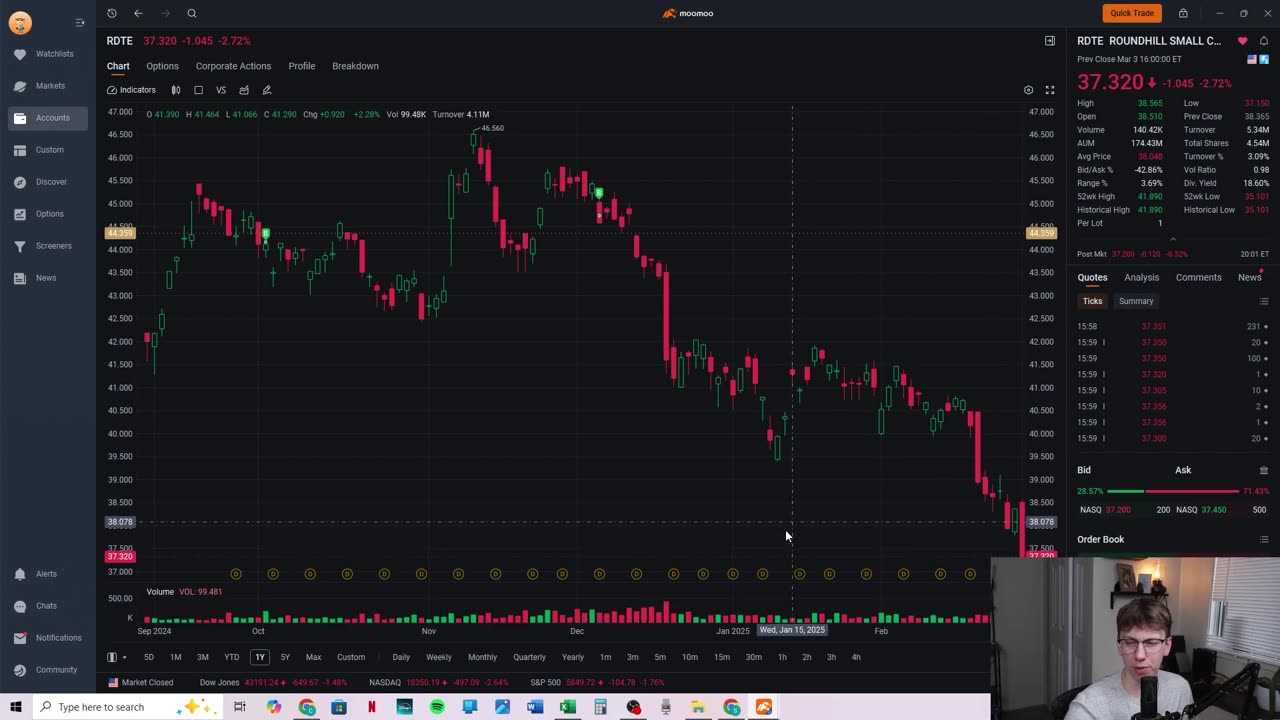This screenshot has height=720, width=1280.
Task: Open the chart settings gear
Action: (x=1028, y=90)
